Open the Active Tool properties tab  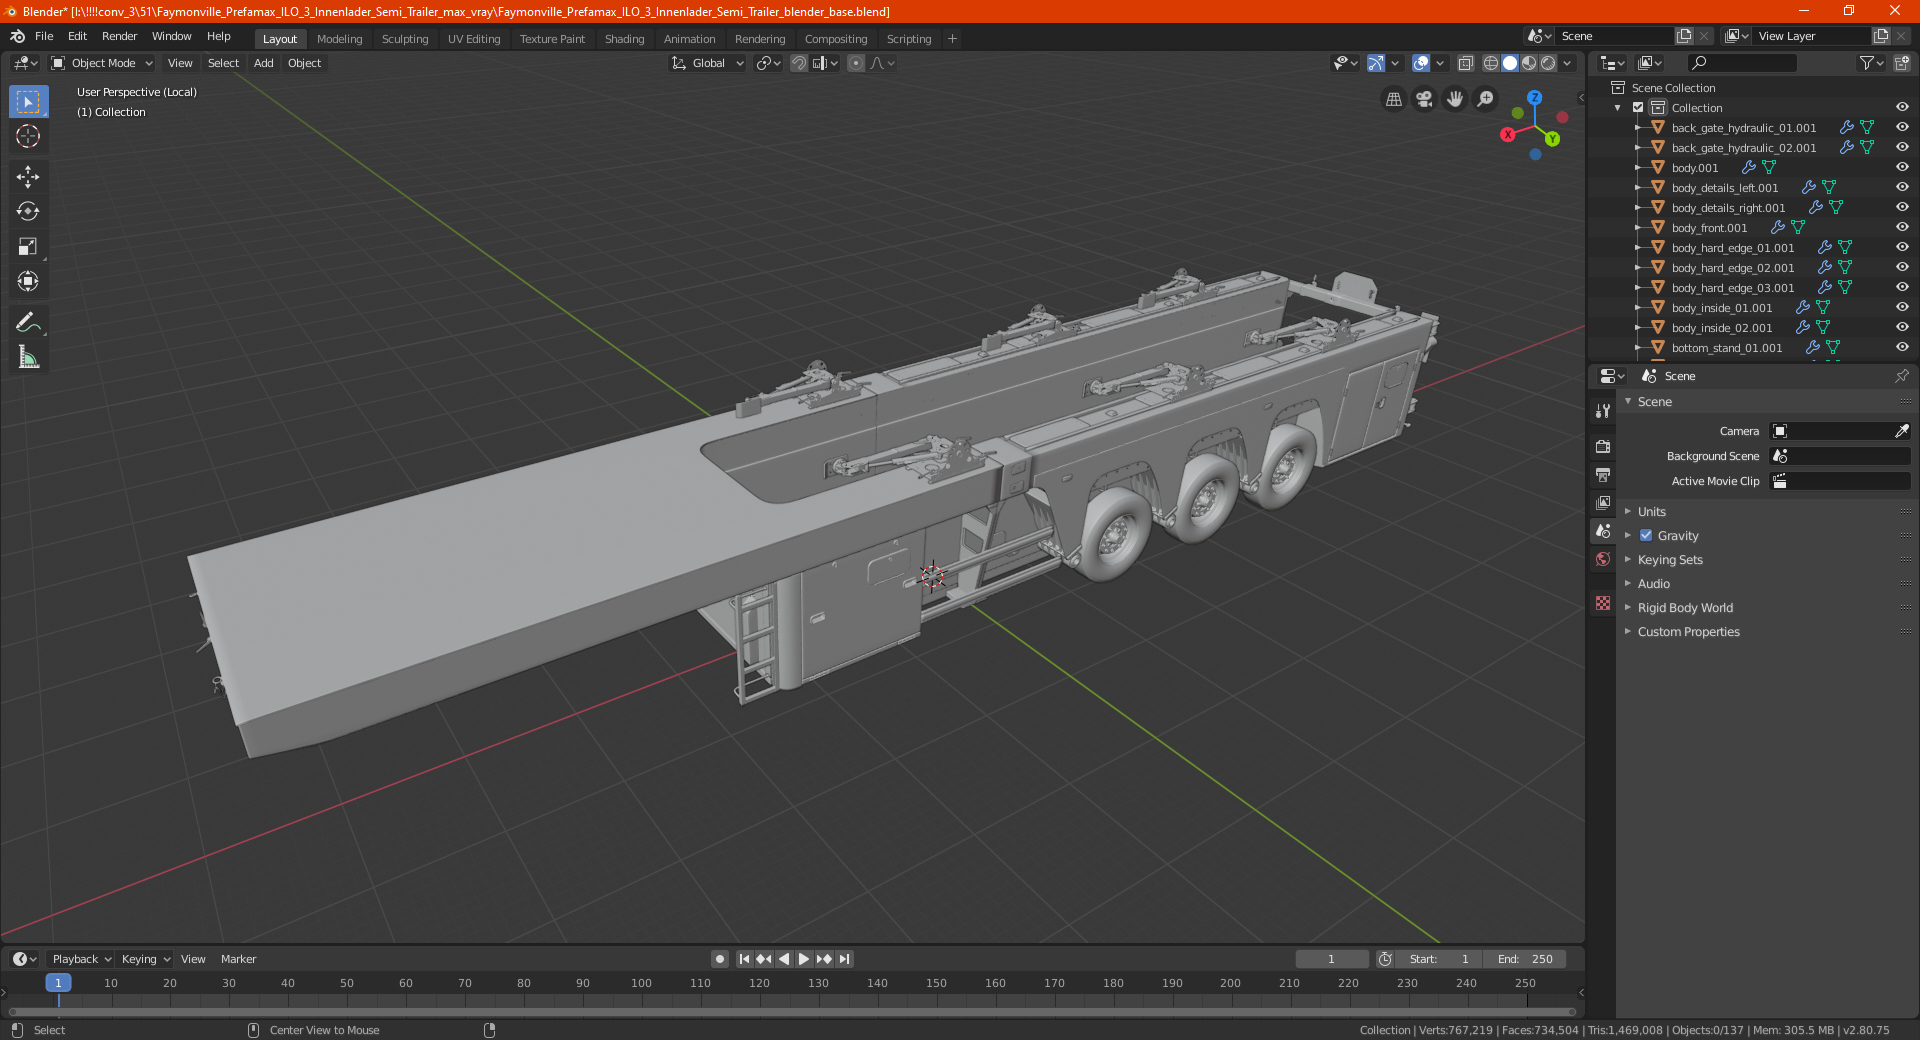(1603, 411)
